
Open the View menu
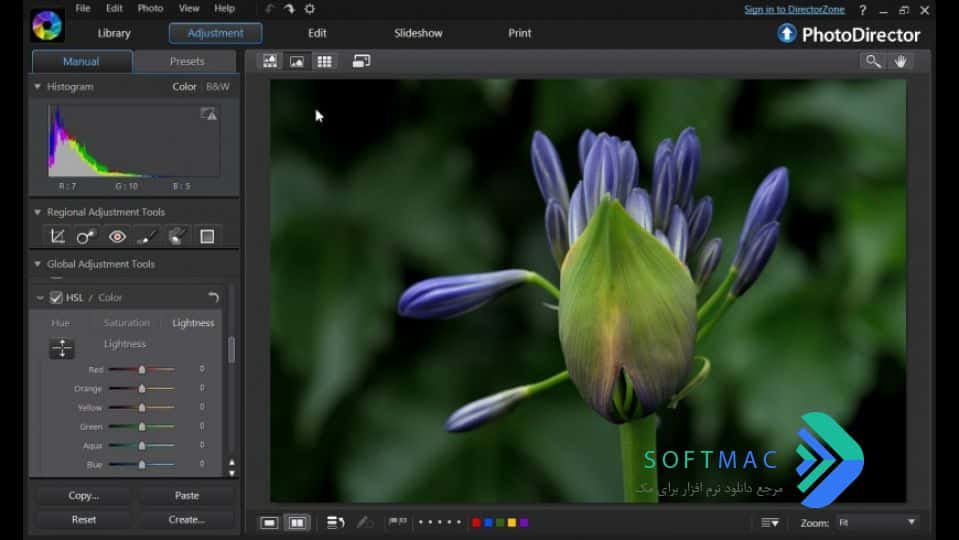pos(189,9)
